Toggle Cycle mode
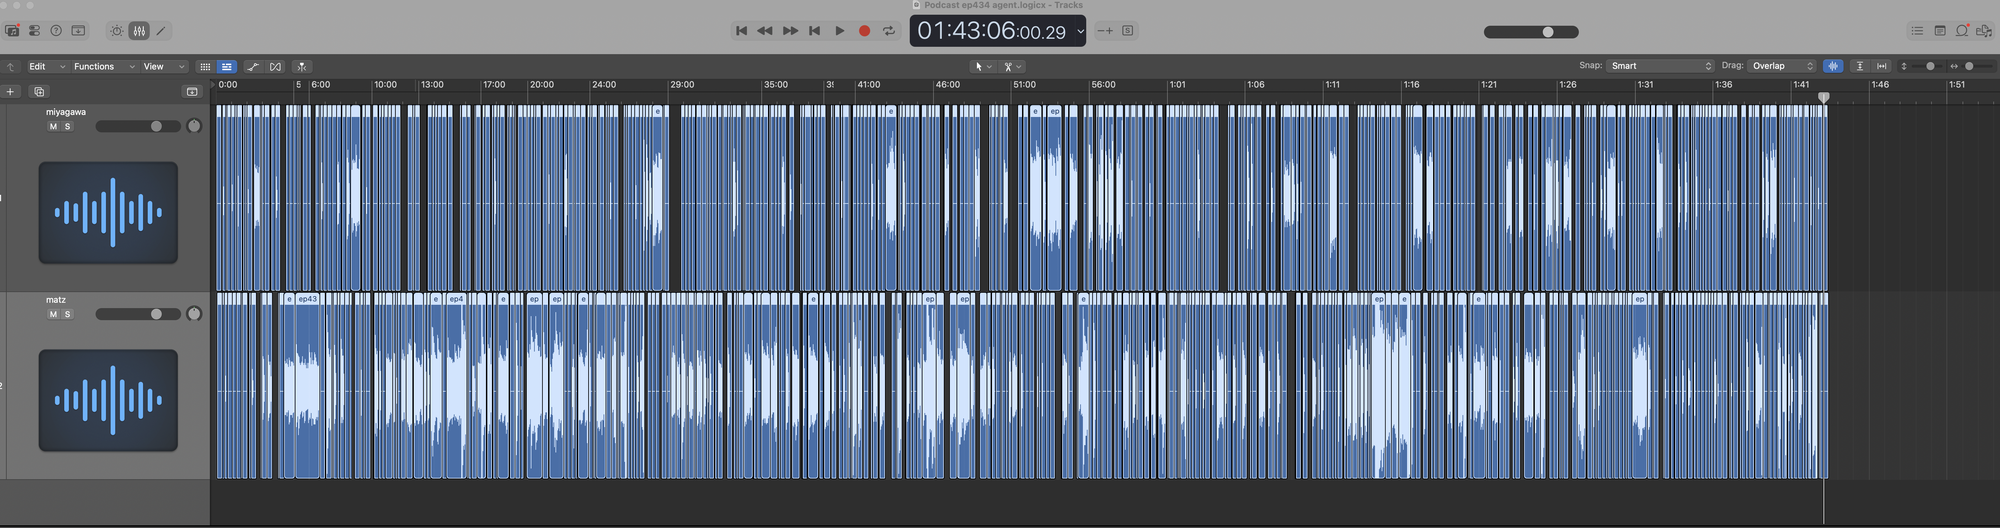This screenshot has width=2000, height=528. [889, 31]
